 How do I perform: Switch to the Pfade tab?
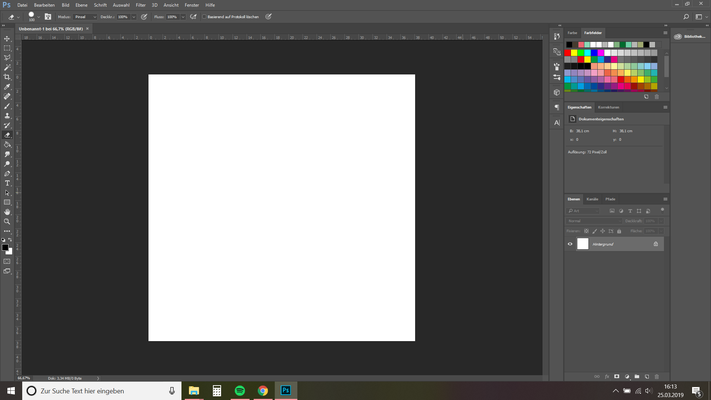pyautogui.click(x=610, y=199)
